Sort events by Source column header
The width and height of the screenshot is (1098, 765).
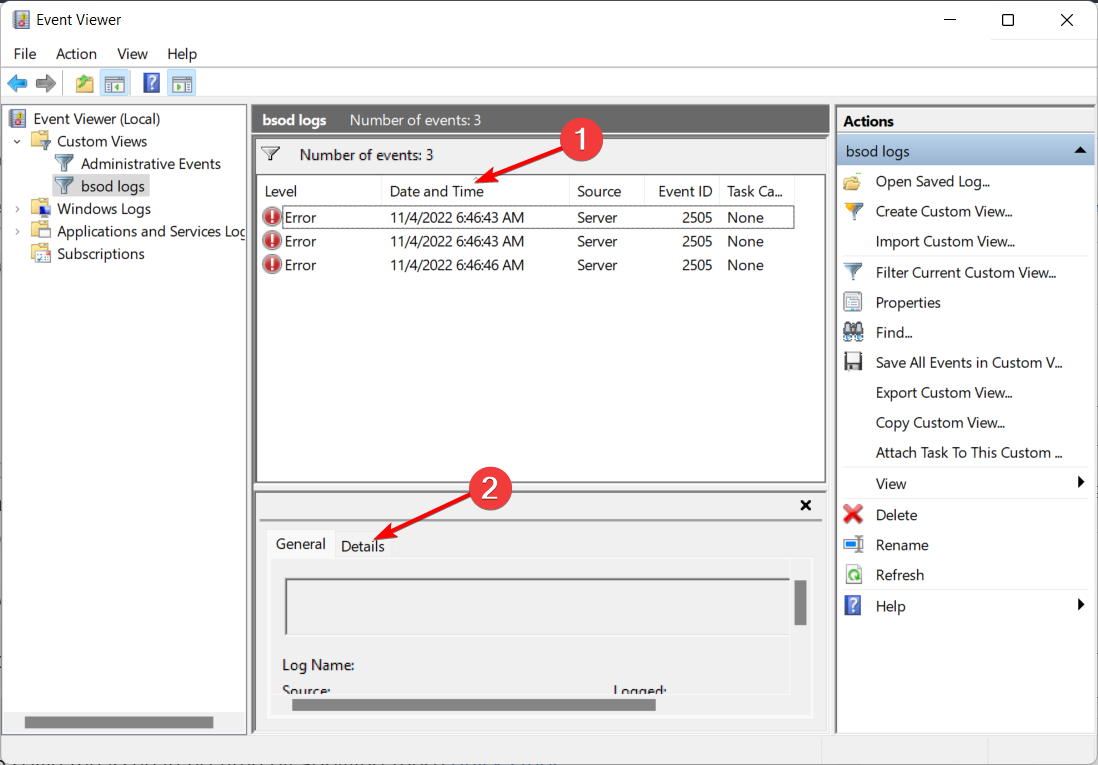coord(606,191)
